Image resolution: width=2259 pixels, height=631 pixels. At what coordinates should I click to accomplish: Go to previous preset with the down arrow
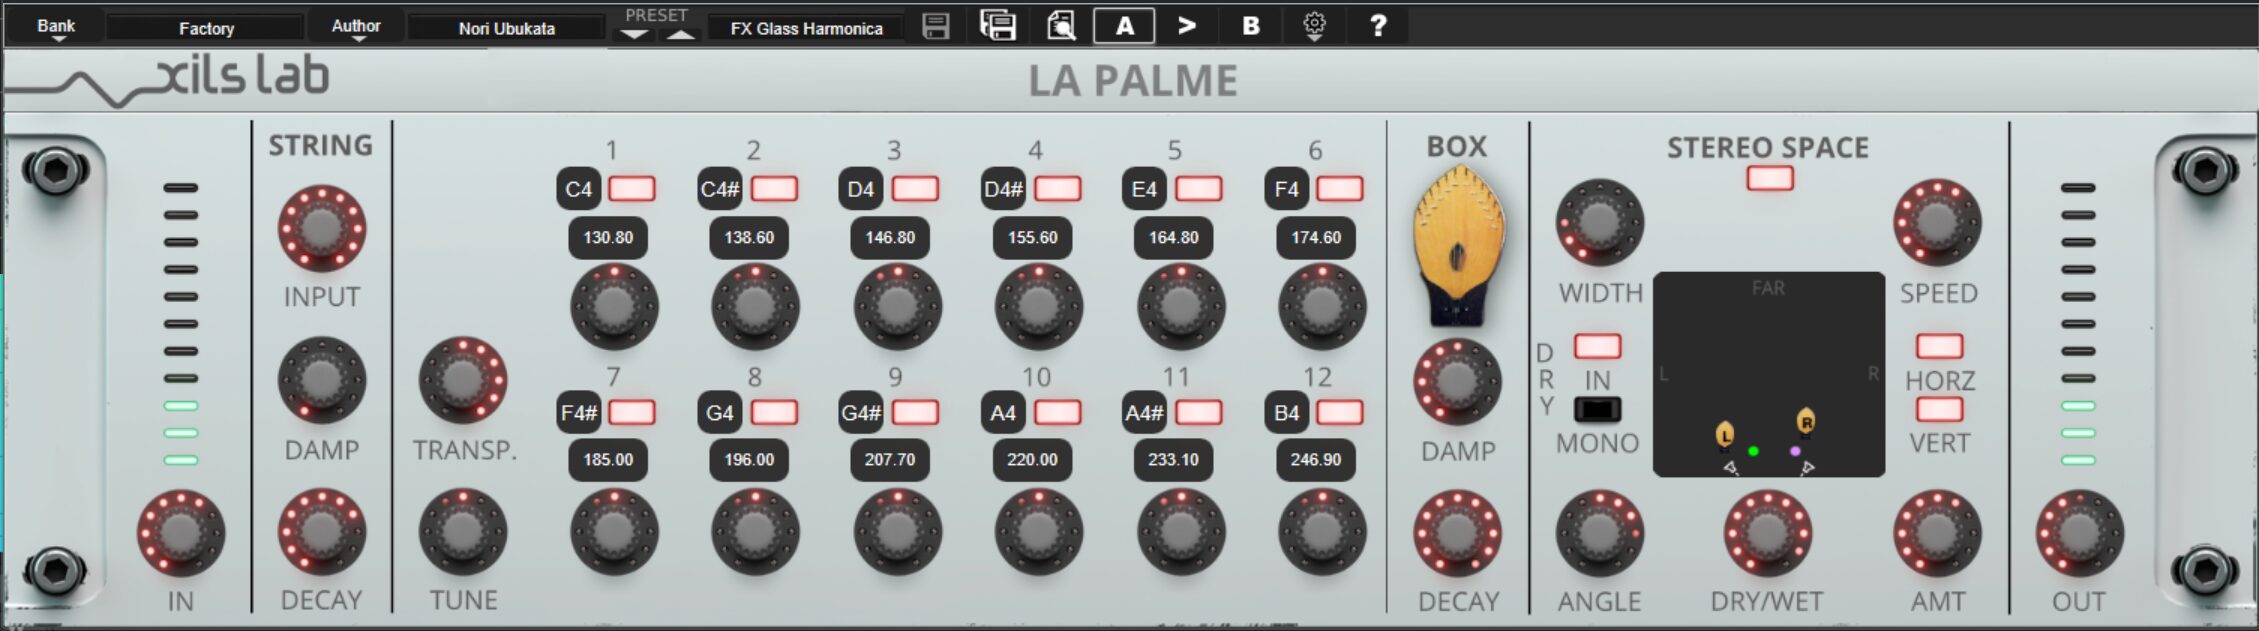[633, 34]
